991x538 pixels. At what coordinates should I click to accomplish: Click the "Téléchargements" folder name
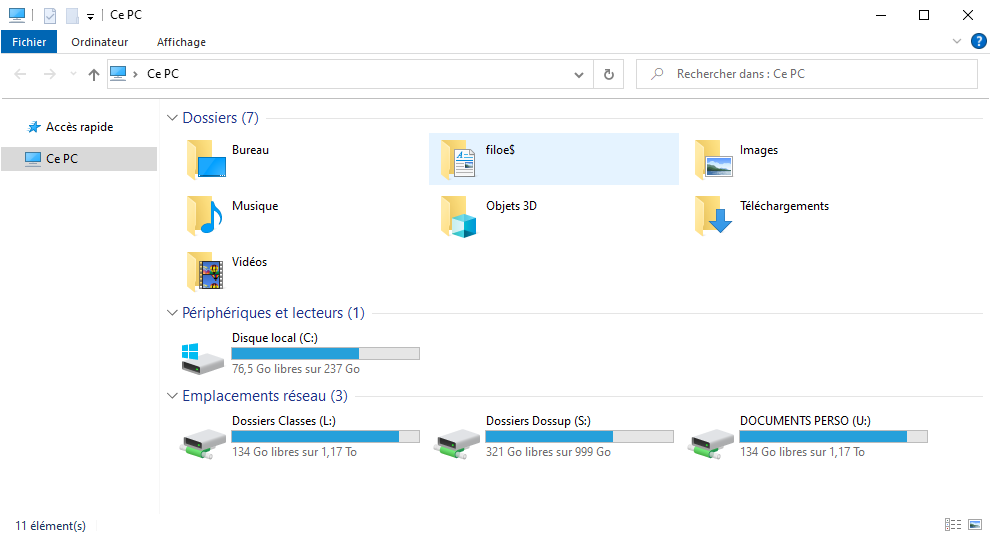tap(784, 205)
